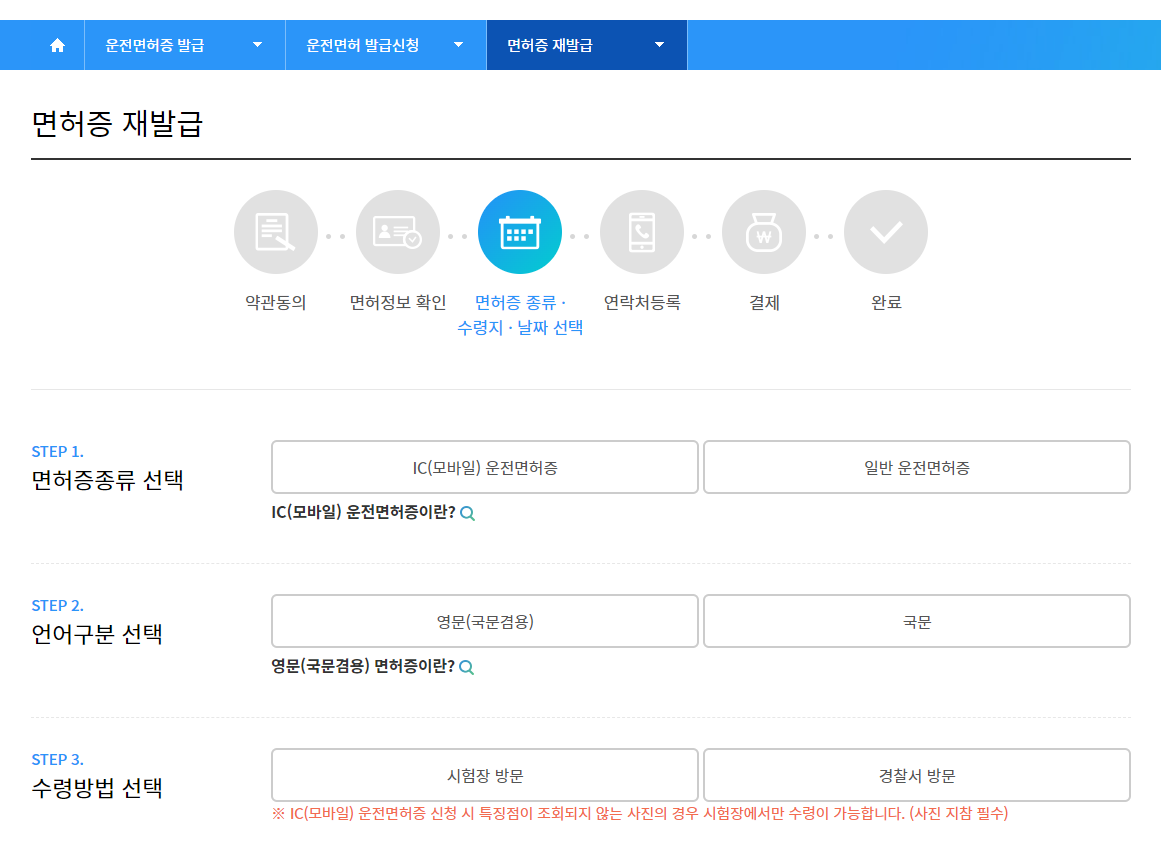Click the 완료 checkmark step icon
The image size is (1161, 848).
[886, 231]
